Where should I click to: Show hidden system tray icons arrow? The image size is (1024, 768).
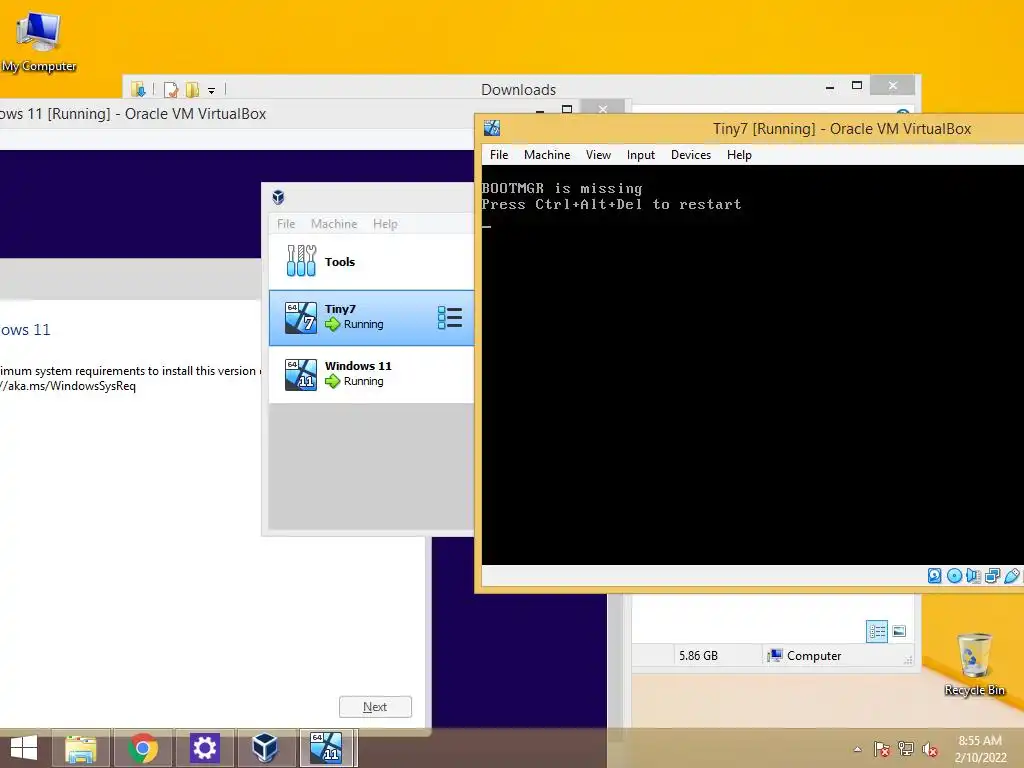coord(857,749)
